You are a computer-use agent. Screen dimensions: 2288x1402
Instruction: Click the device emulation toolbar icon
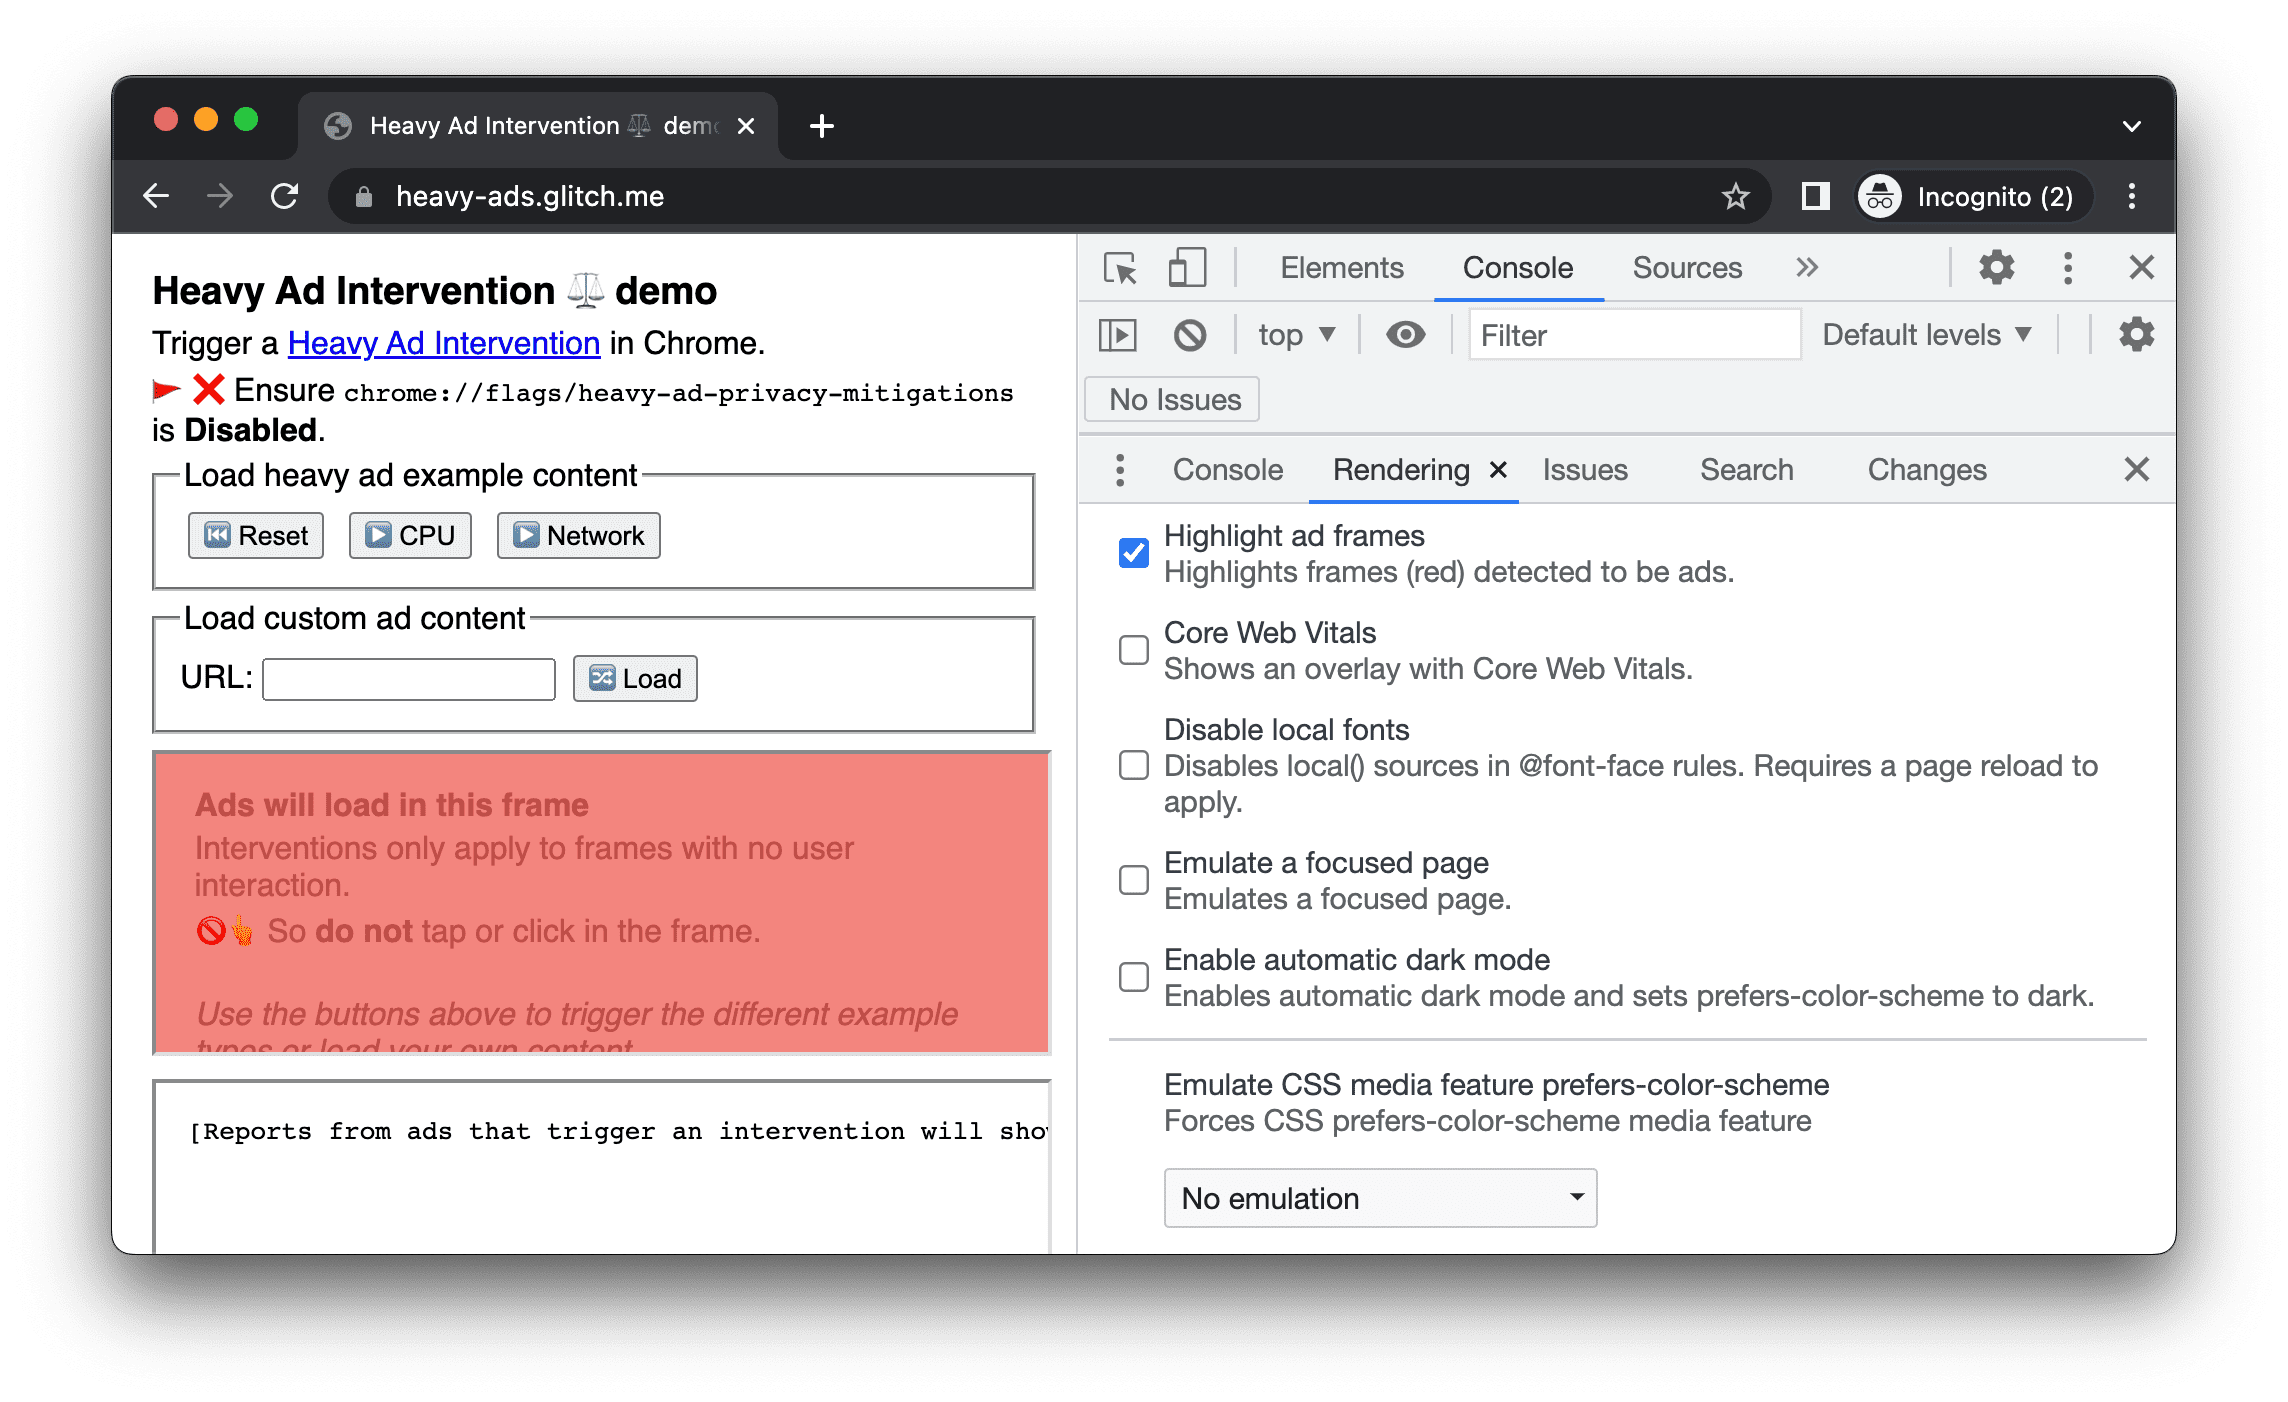pos(1190,270)
